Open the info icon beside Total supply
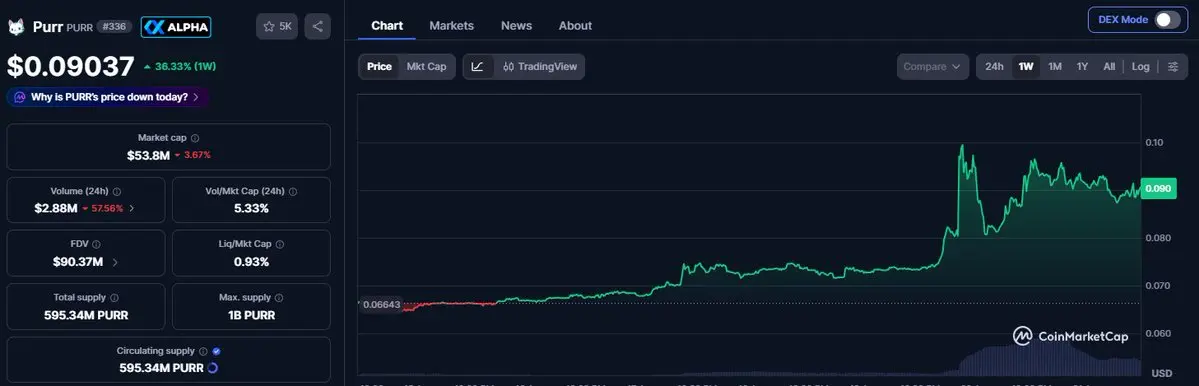1199x386 pixels. 114,298
